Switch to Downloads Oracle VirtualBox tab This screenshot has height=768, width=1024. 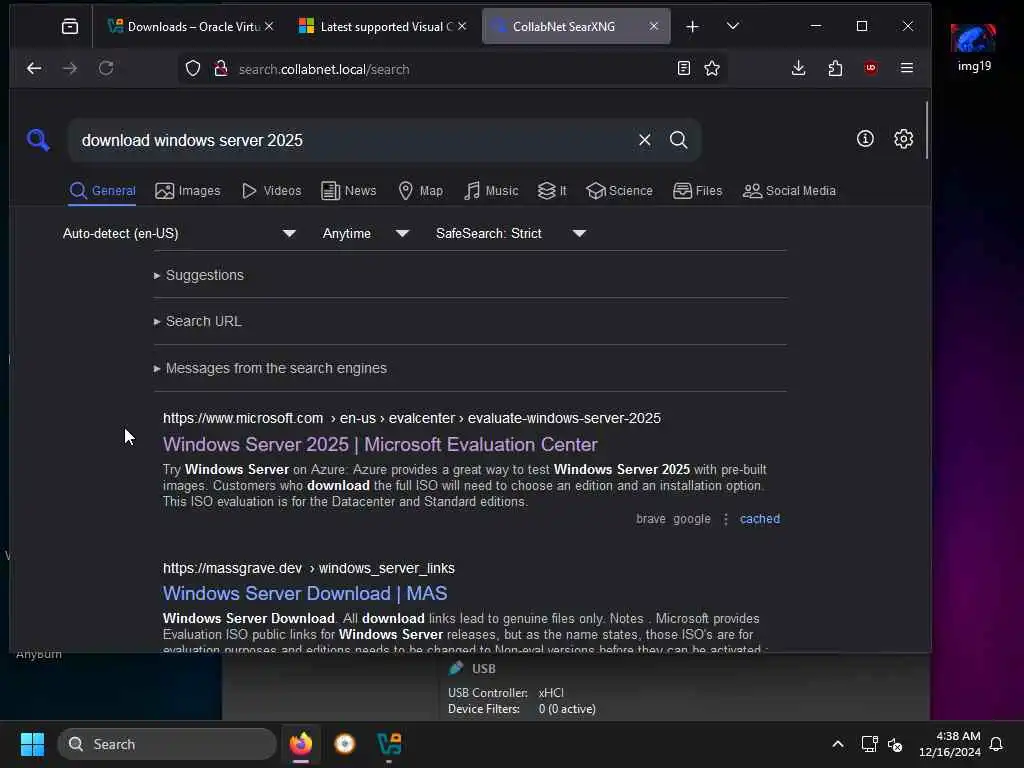coord(185,26)
